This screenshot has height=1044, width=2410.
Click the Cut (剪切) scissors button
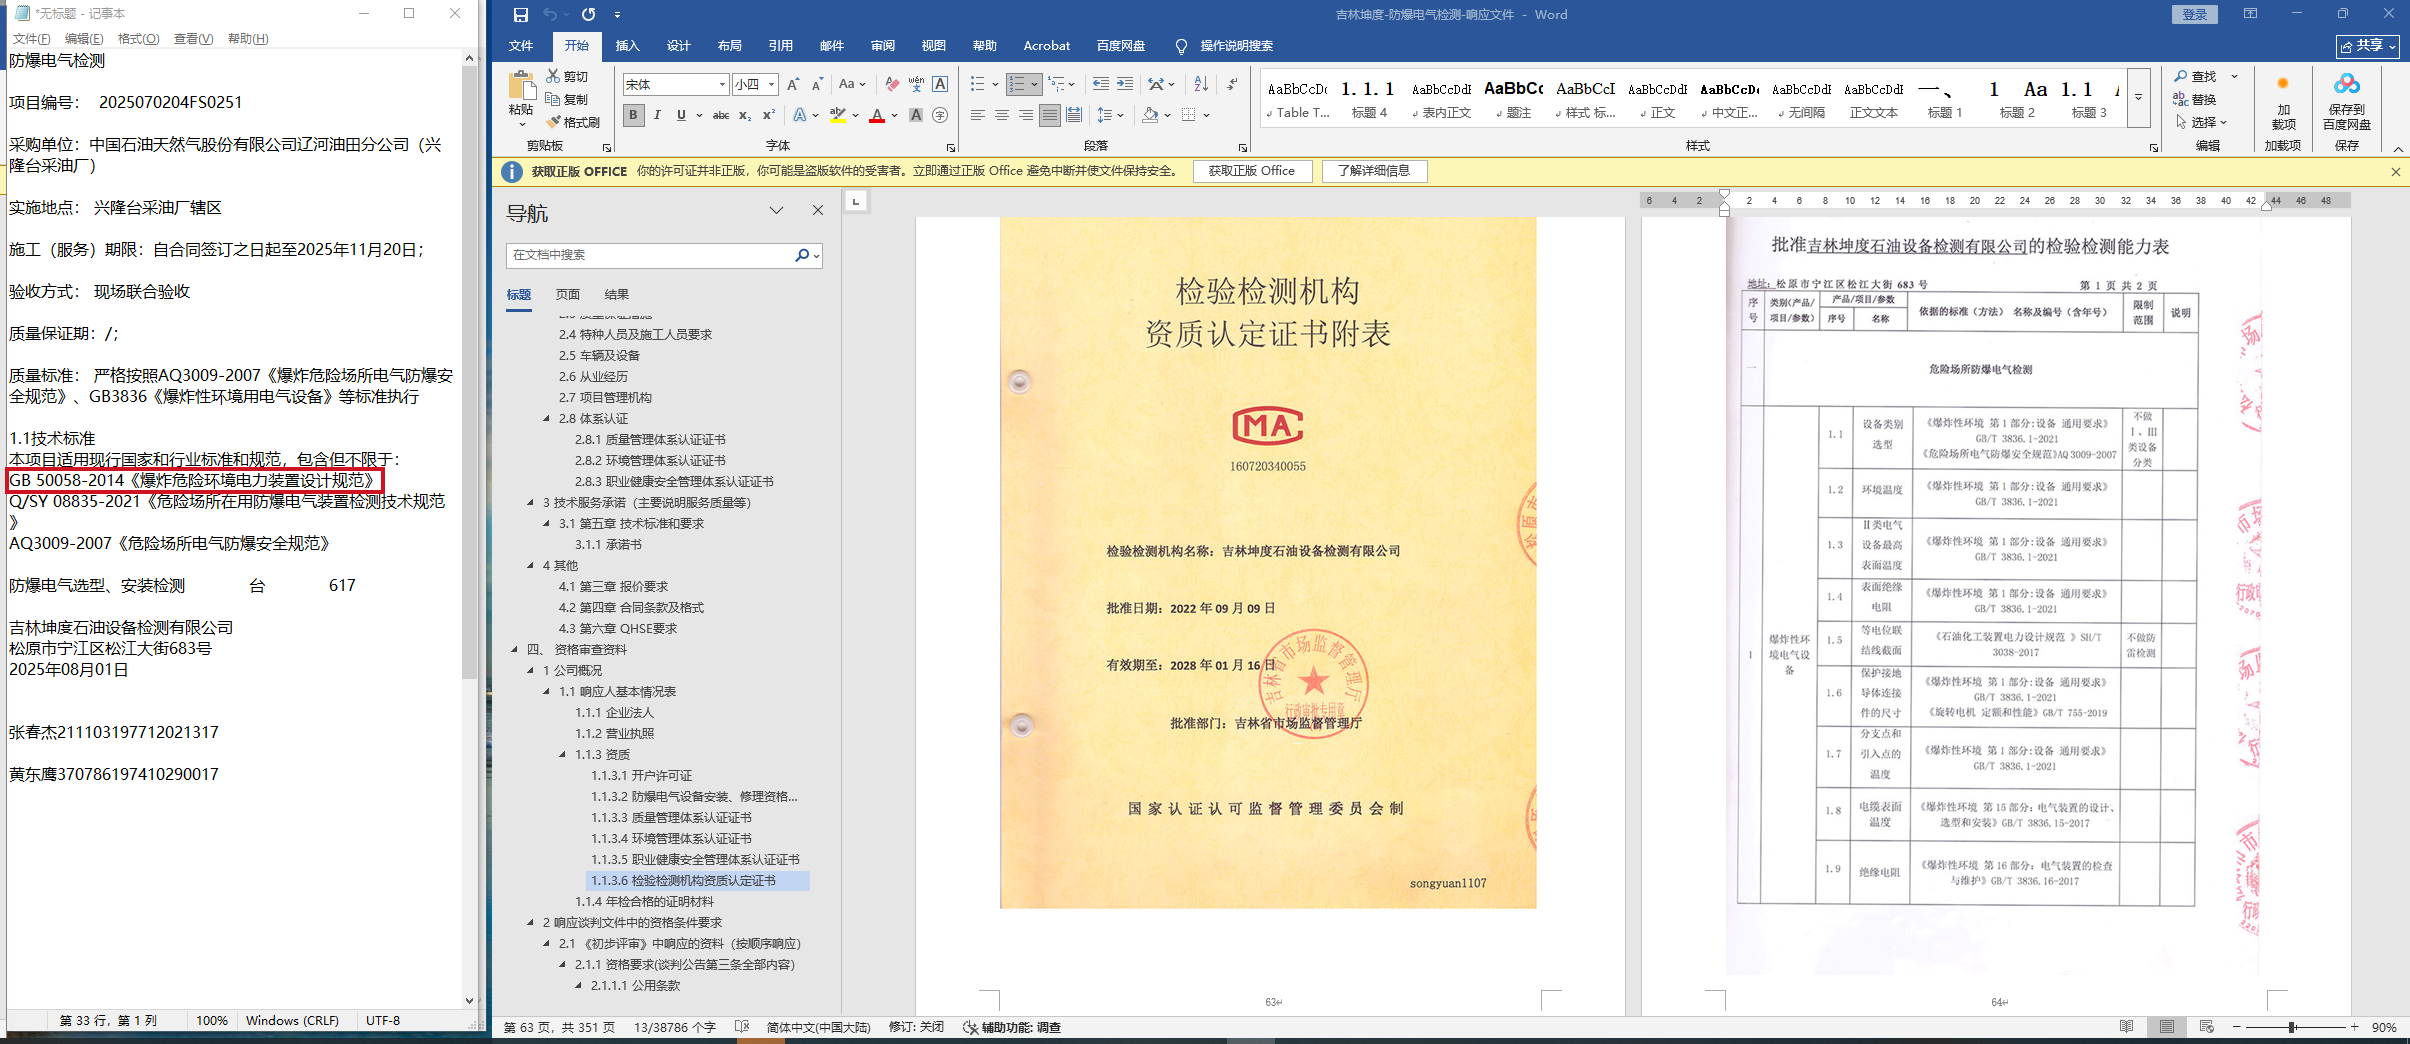(567, 76)
